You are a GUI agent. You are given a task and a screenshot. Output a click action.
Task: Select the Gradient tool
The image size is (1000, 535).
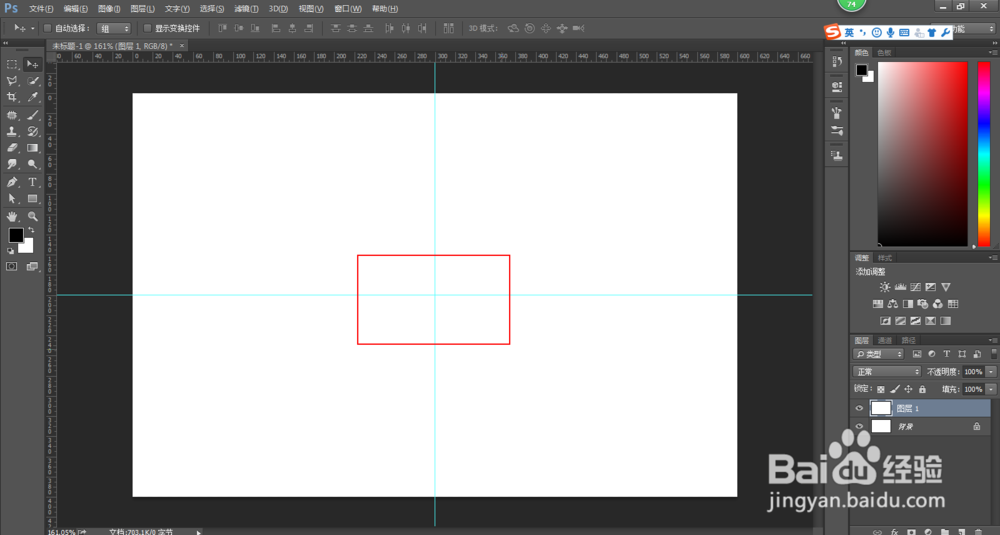pyautogui.click(x=33, y=148)
